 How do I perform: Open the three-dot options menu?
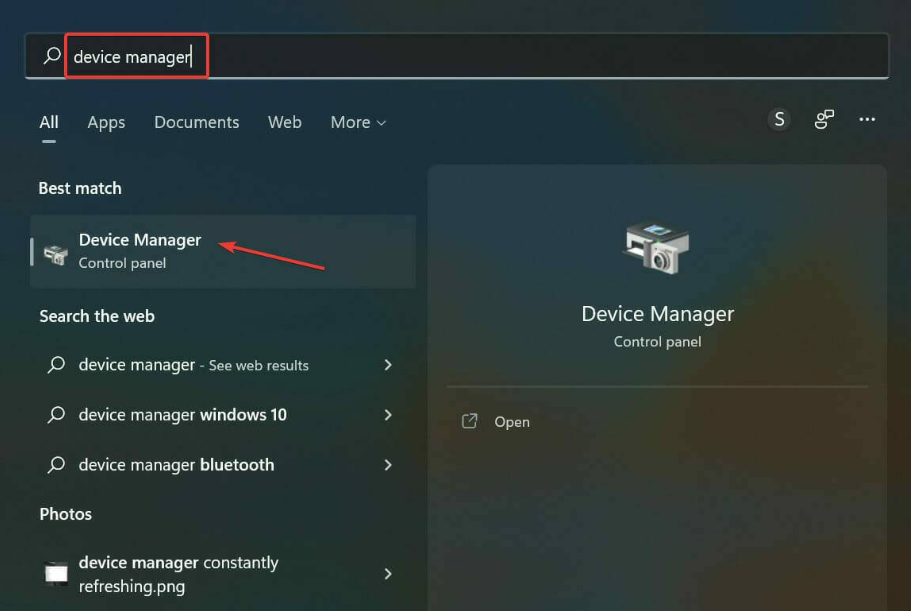pyautogui.click(x=867, y=120)
